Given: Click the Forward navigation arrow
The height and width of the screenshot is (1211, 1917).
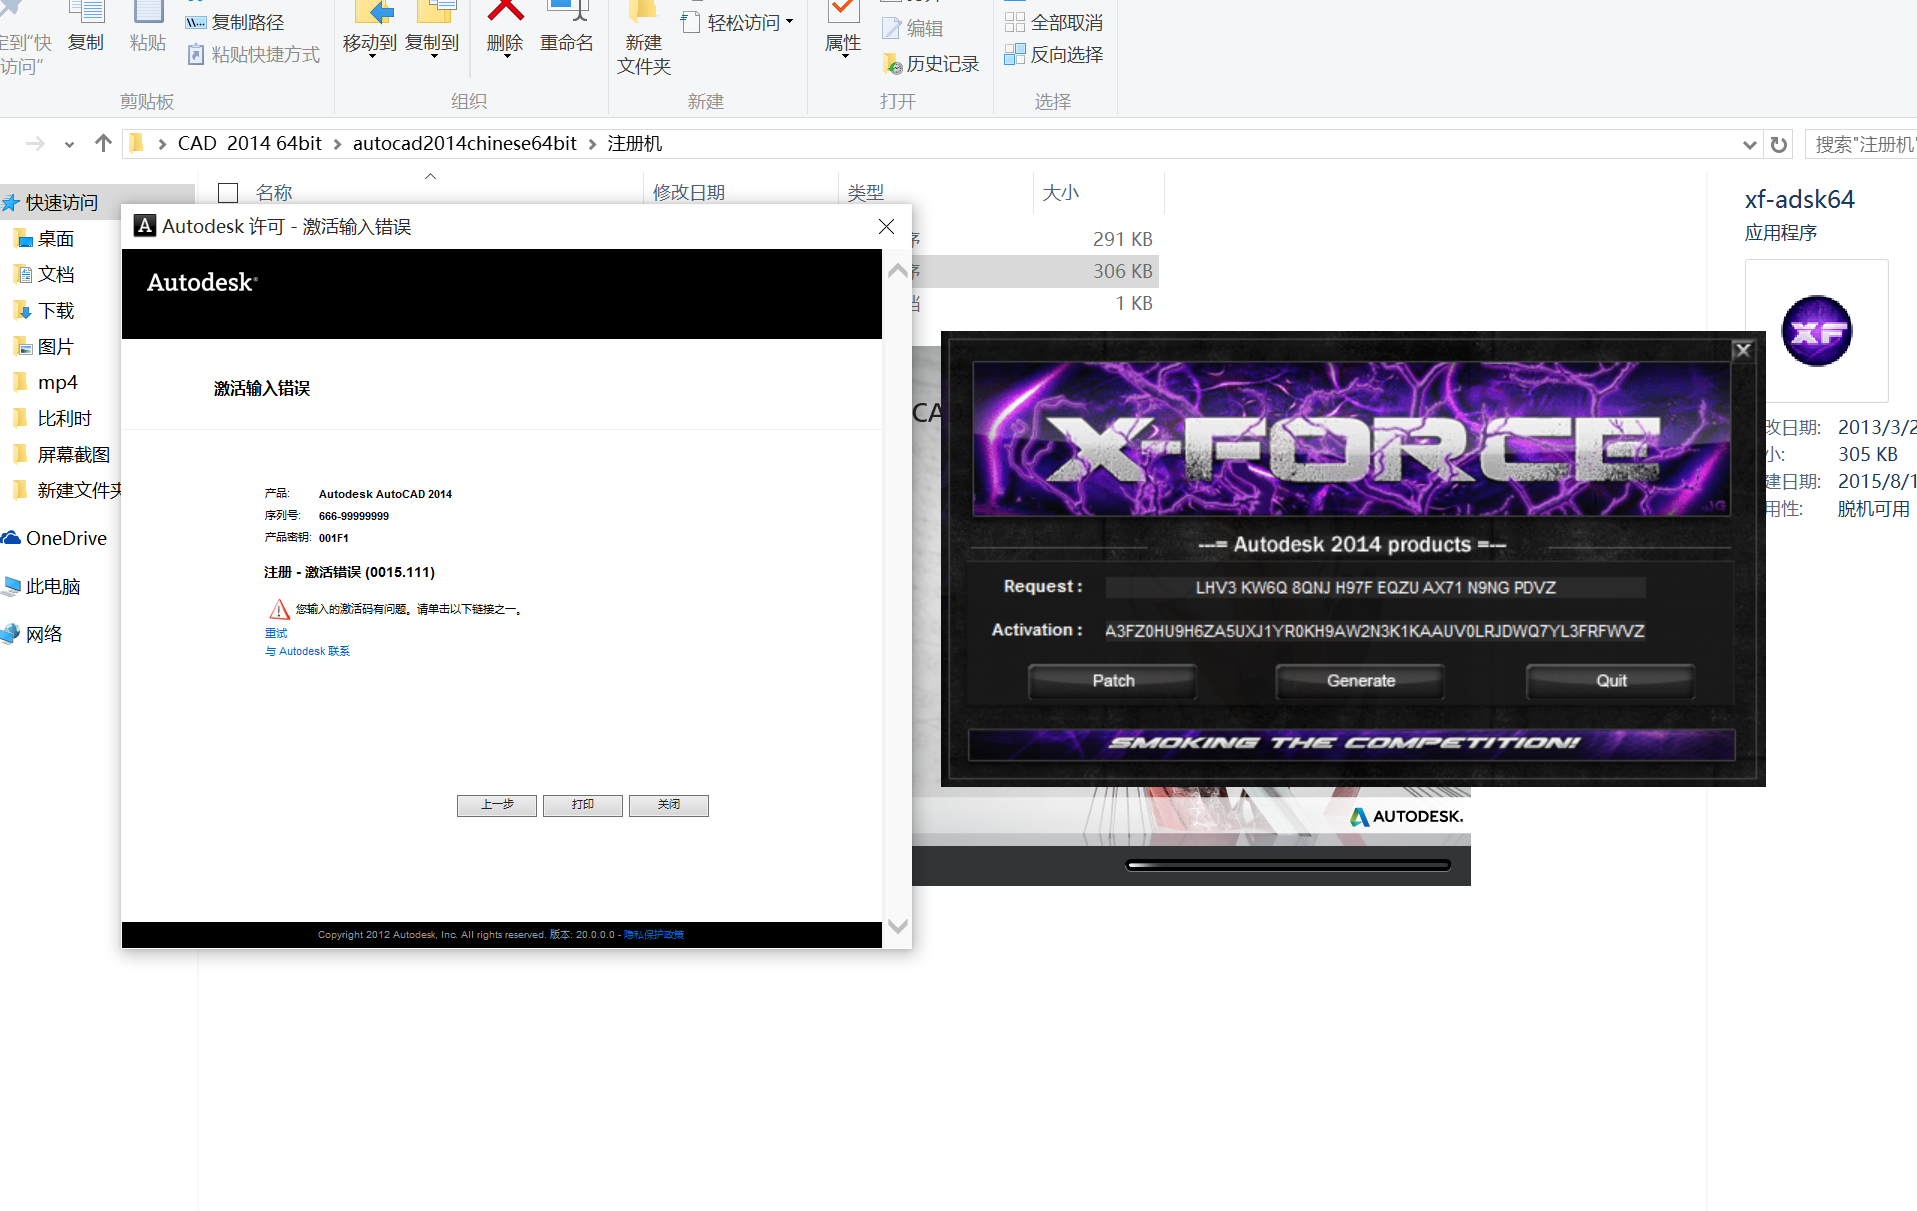Looking at the screenshot, I should (35, 144).
